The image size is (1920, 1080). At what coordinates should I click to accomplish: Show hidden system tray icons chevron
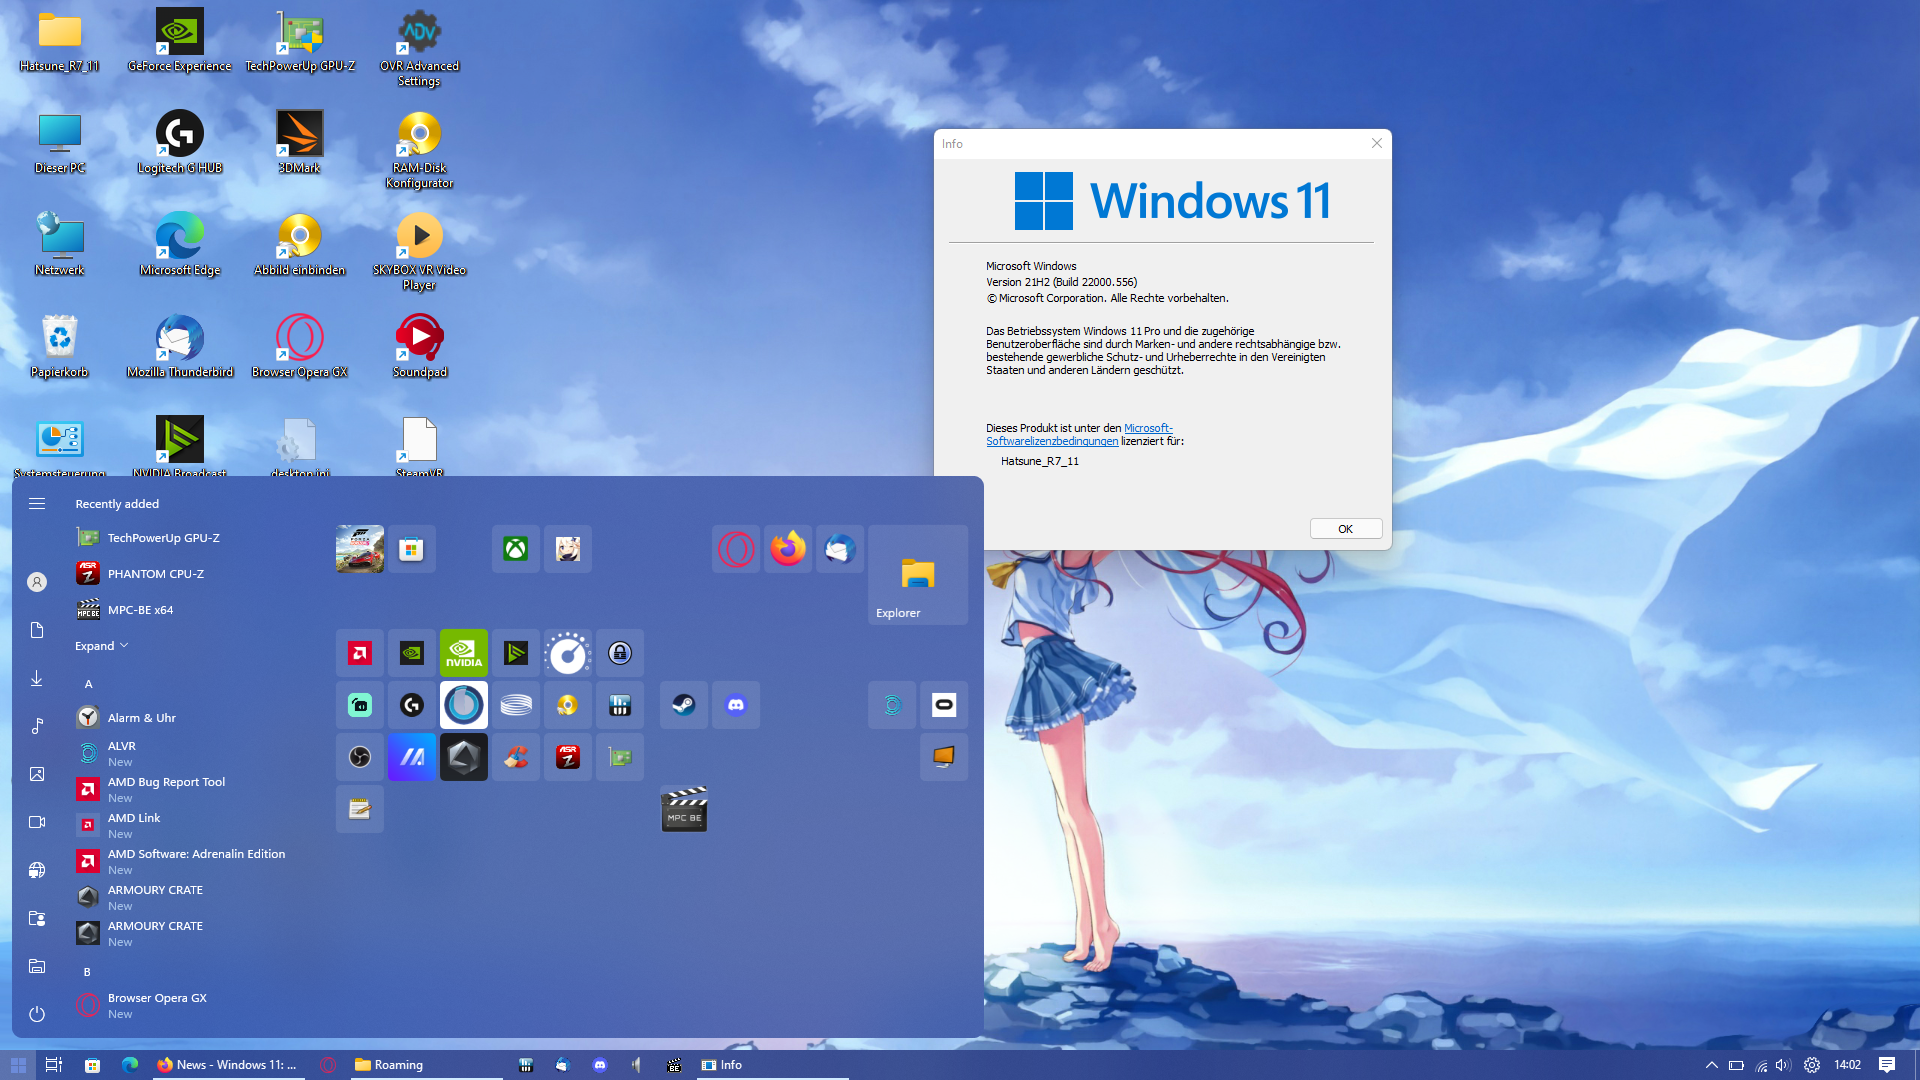[x=1711, y=1065]
